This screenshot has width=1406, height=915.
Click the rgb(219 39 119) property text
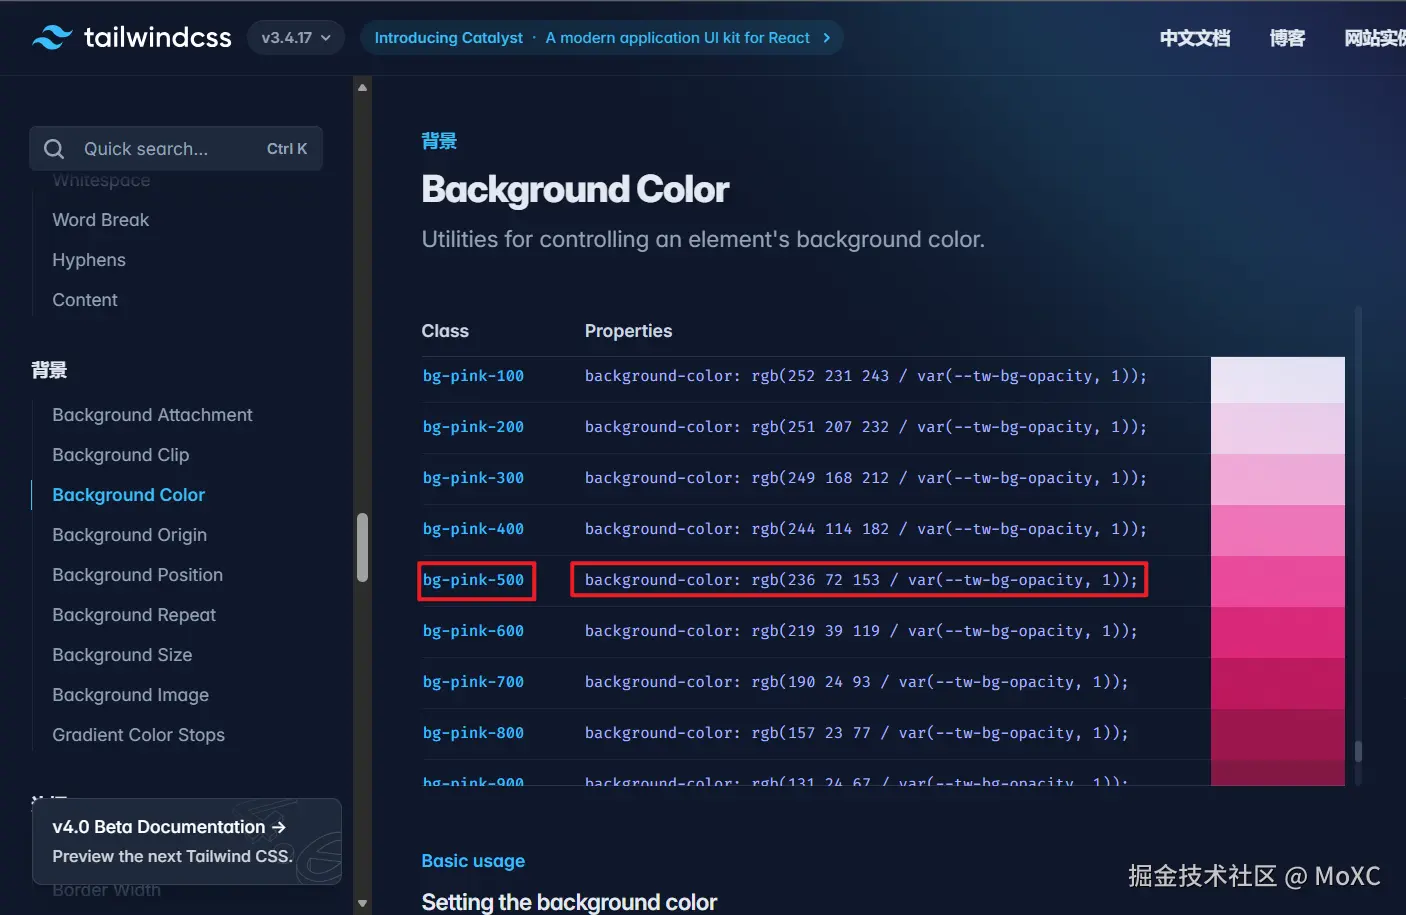(x=861, y=631)
